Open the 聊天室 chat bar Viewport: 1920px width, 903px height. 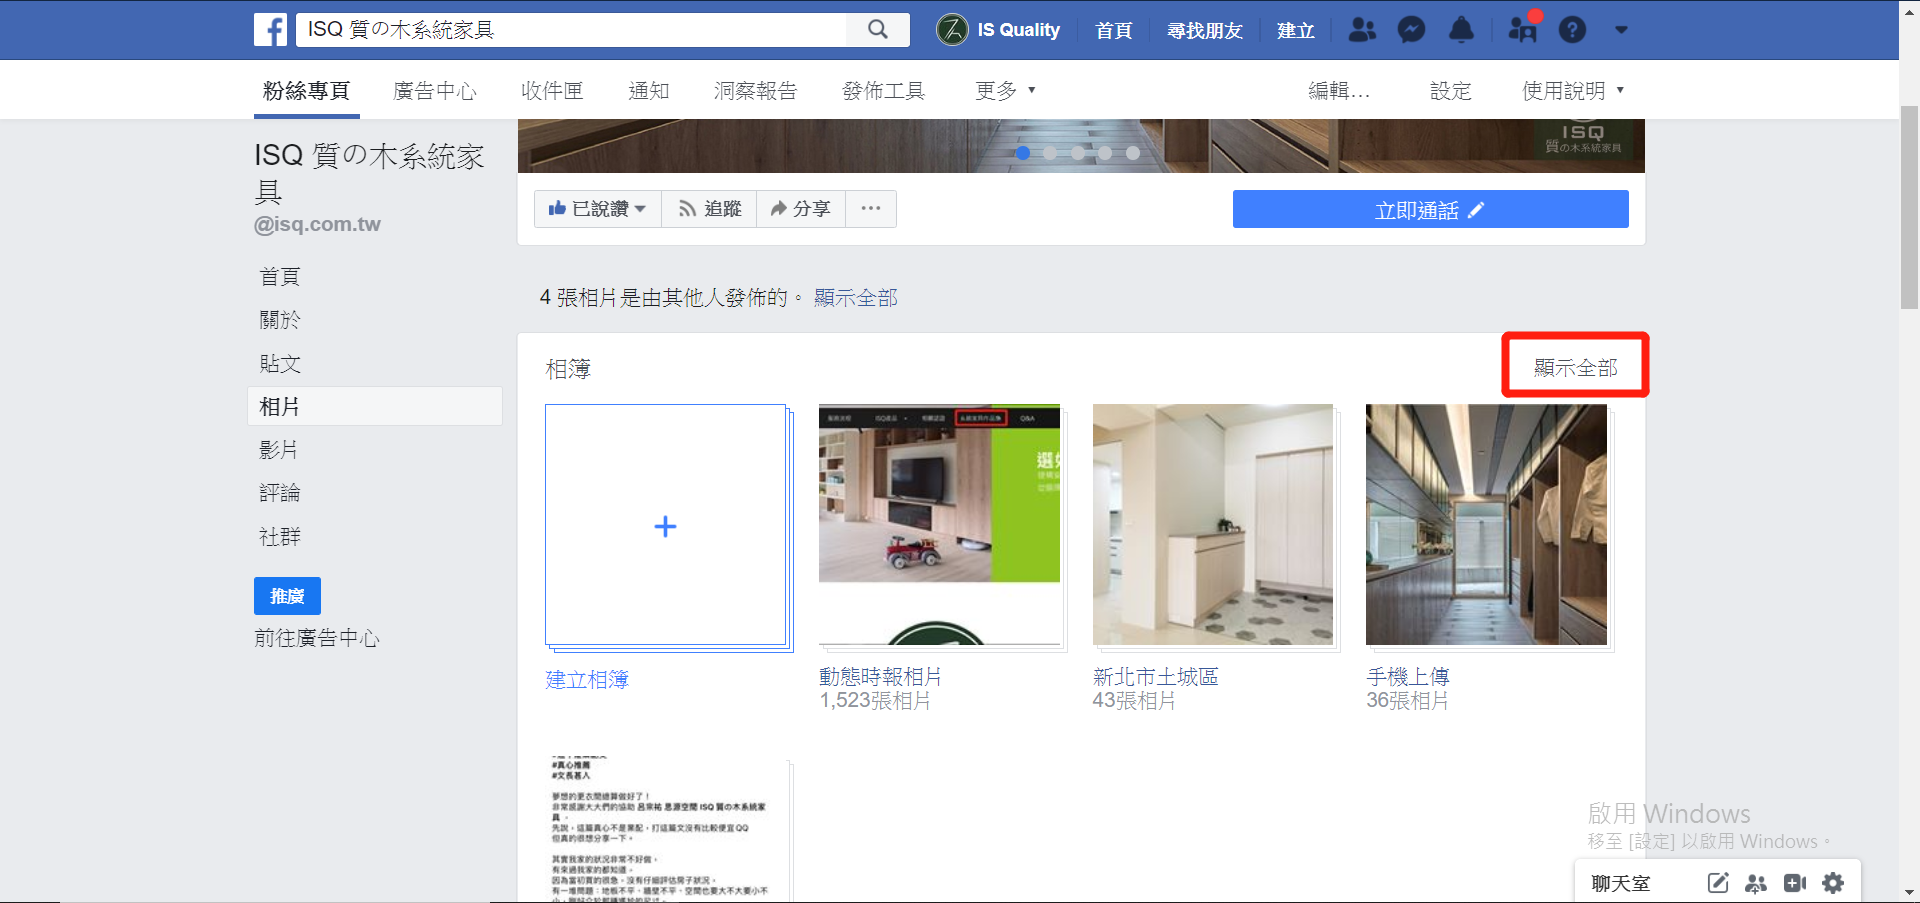click(x=1620, y=883)
